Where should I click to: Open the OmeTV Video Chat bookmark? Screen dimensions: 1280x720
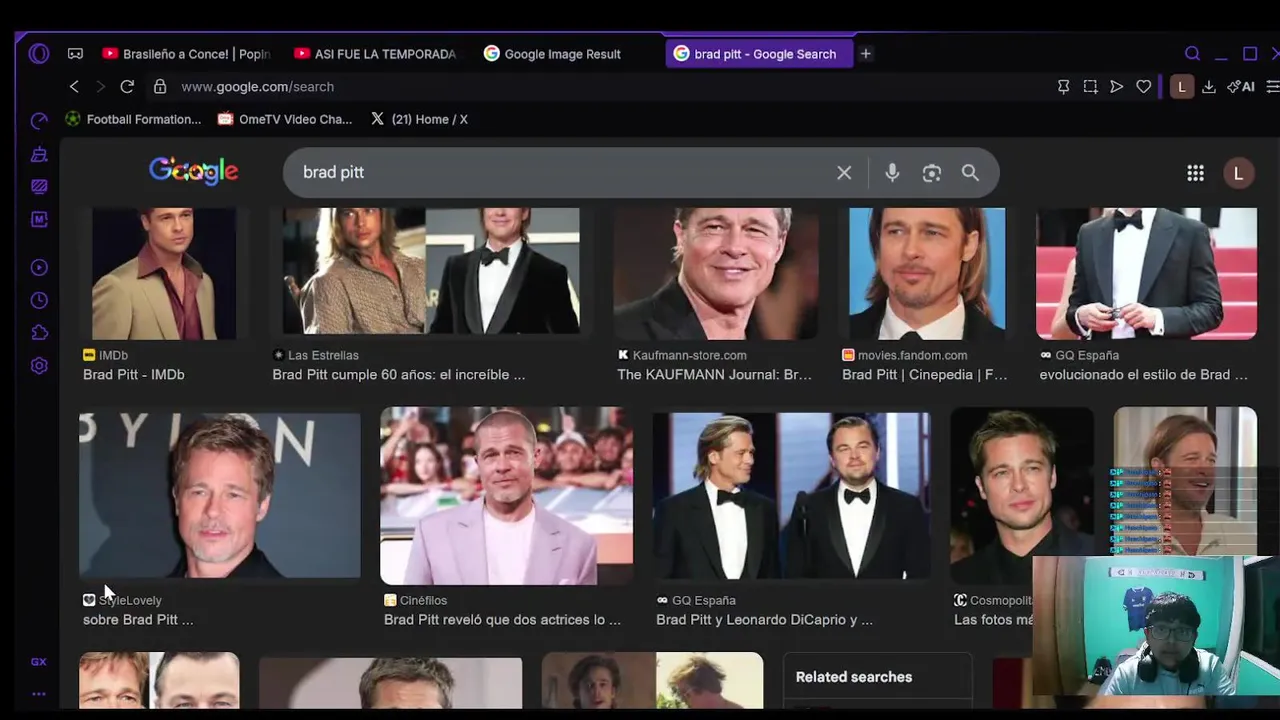pyautogui.click(x=286, y=119)
